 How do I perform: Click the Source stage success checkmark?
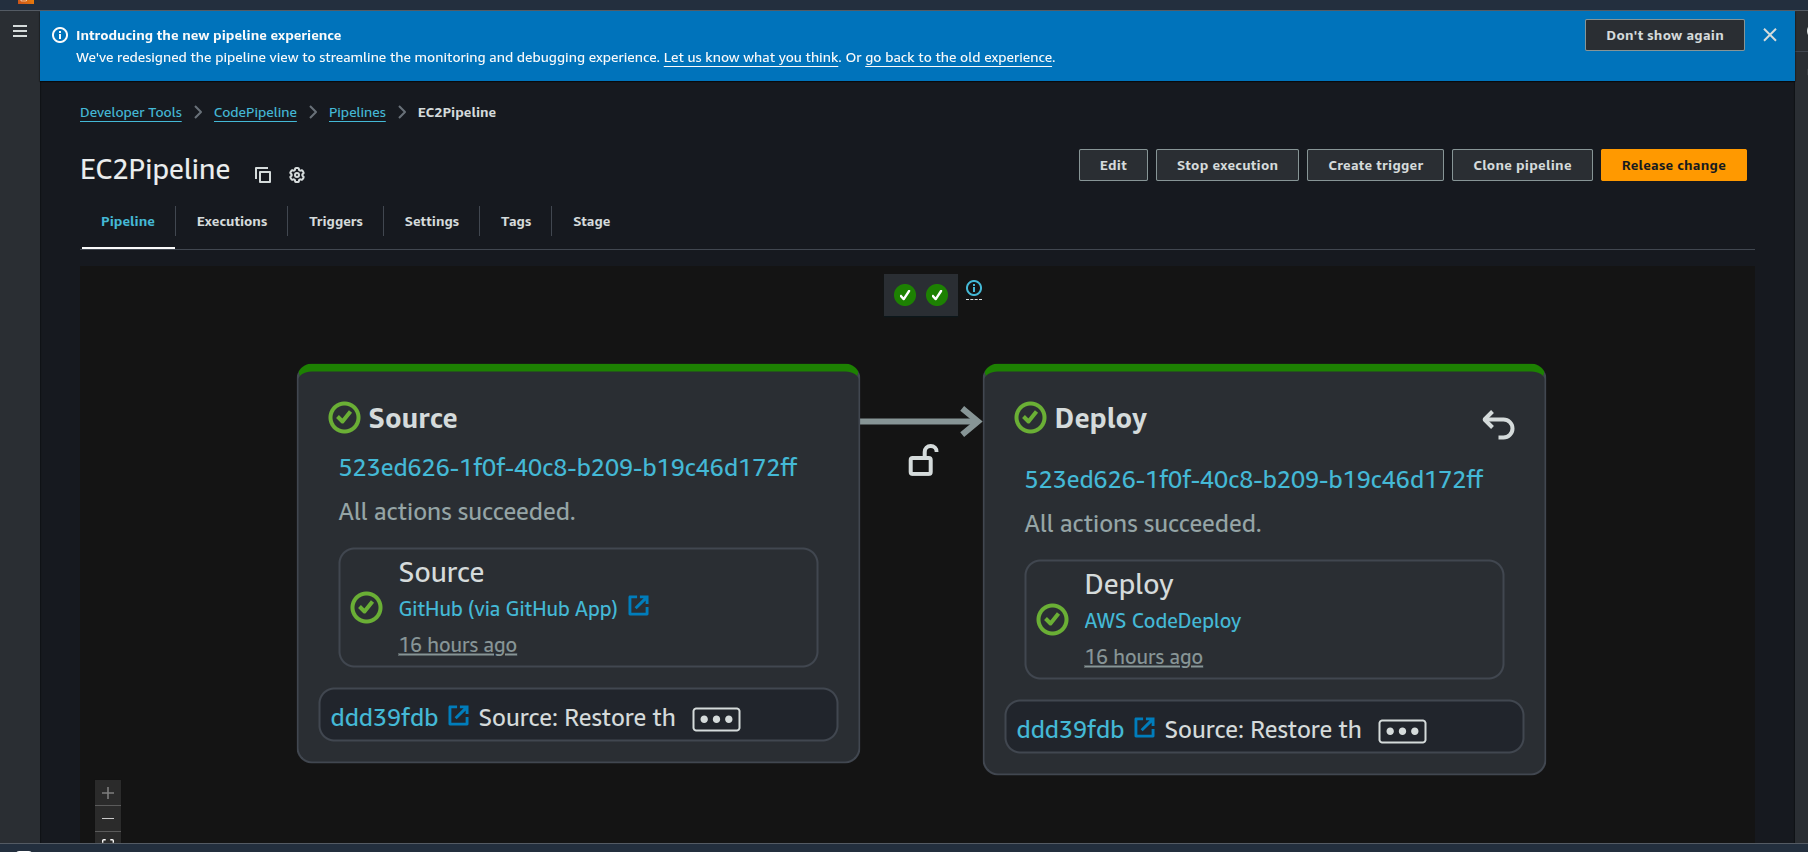344,417
